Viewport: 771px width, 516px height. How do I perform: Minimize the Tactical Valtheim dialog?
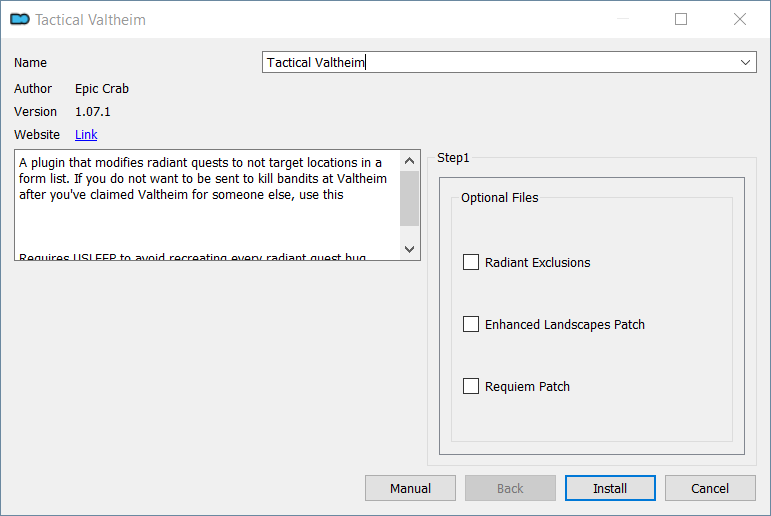pos(622,19)
